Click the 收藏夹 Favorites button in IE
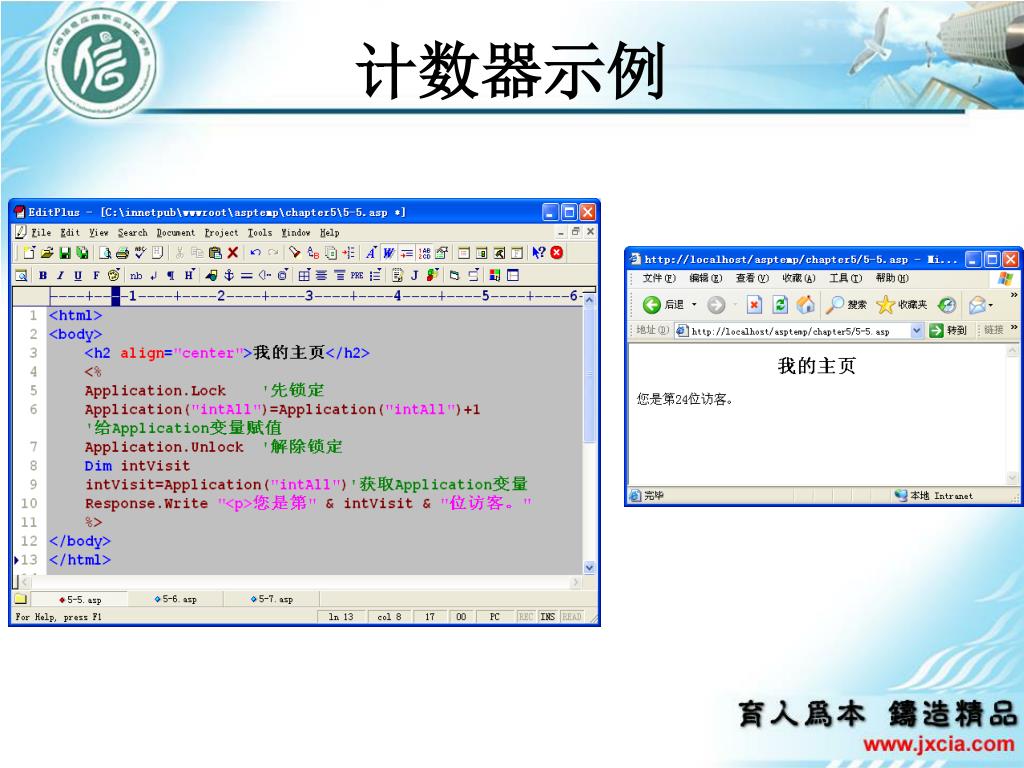This screenshot has height=768, width=1024. (901, 304)
